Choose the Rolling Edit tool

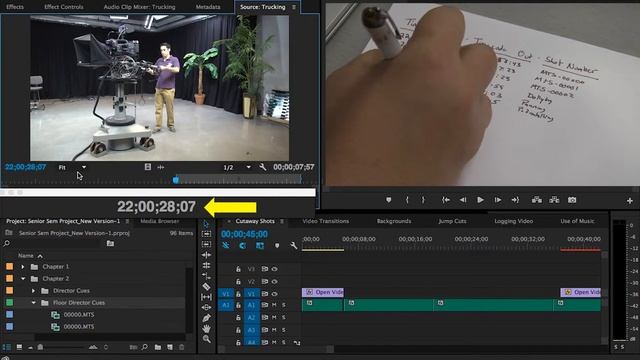pyautogui.click(x=206, y=266)
